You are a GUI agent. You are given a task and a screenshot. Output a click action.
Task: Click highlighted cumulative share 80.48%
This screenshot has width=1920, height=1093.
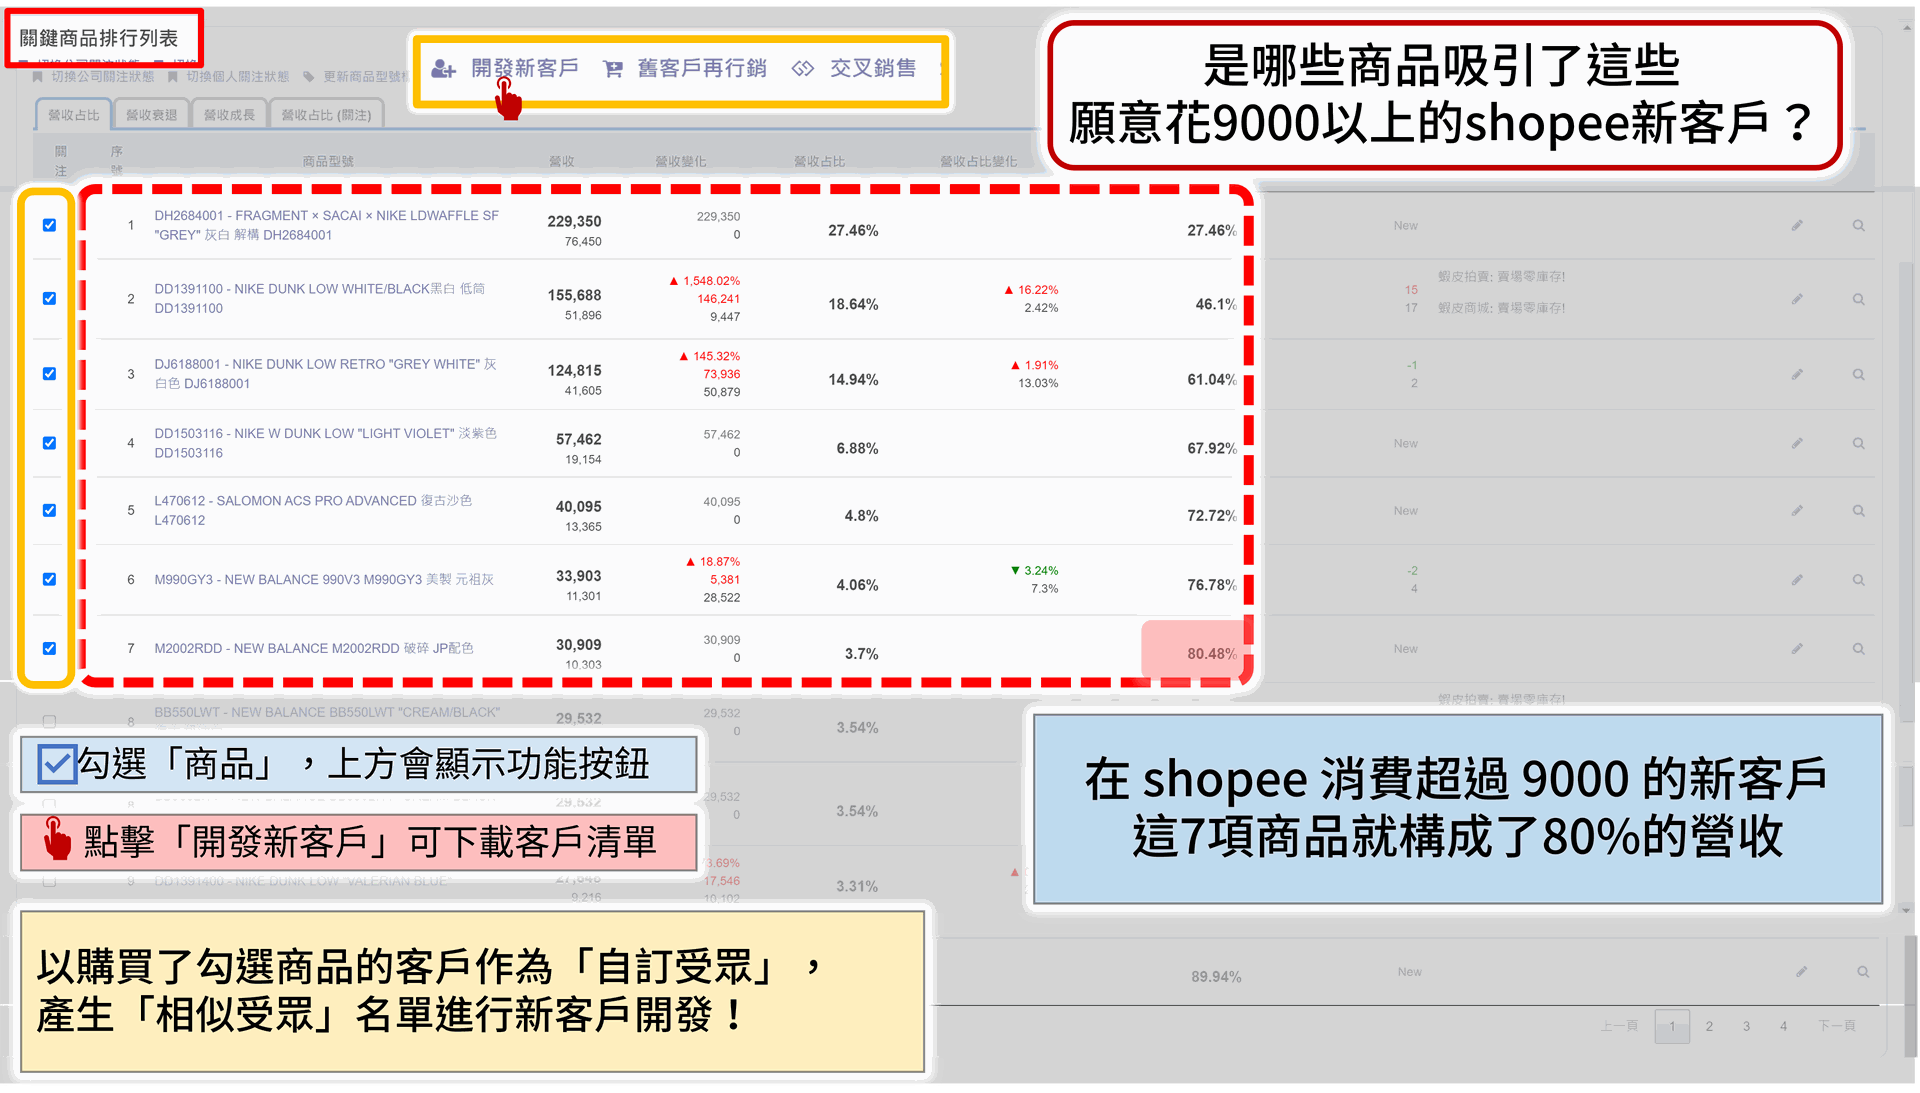[x=1212, y=654]
